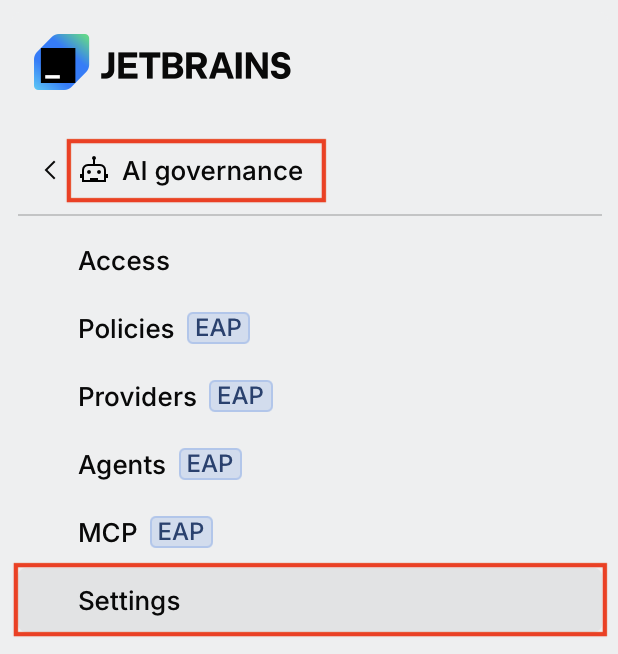Click the JETBRAINS wordmark text
This screenshot has height=654, width=618.
click(196, 65)
